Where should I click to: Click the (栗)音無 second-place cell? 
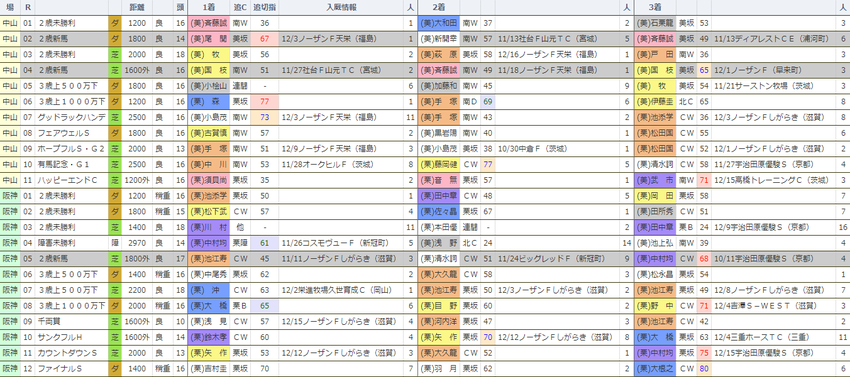(439, 180)
